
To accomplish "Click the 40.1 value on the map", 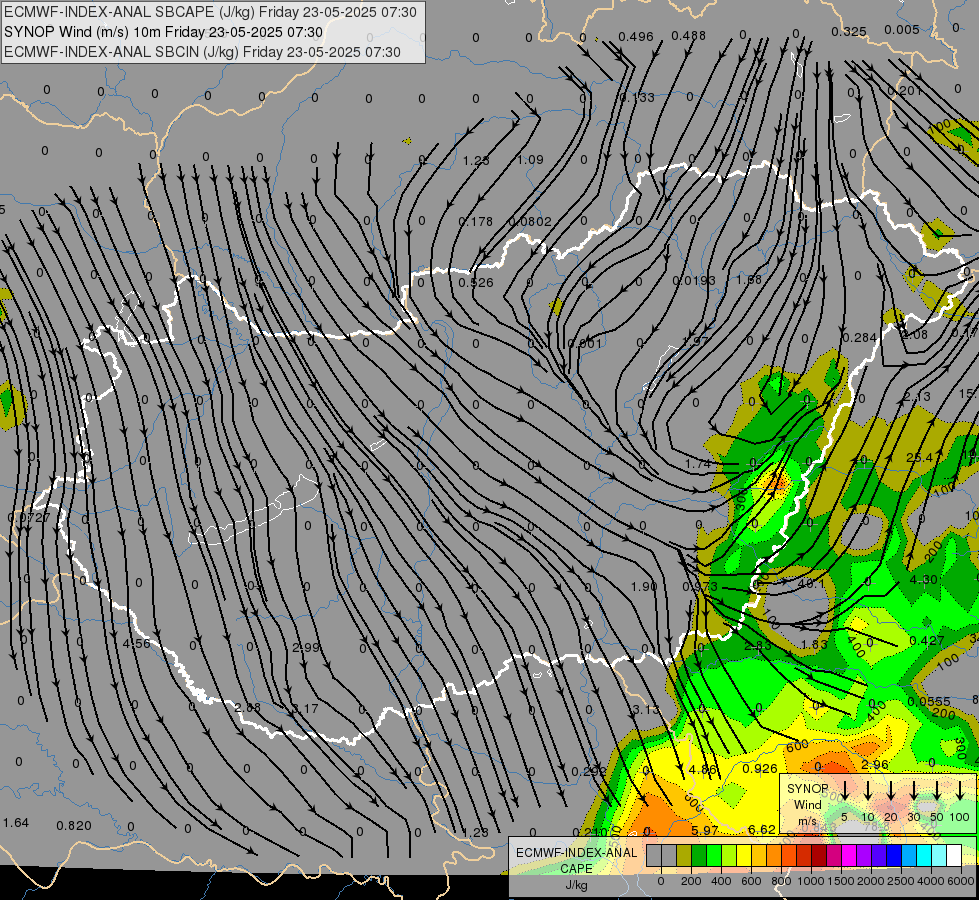I will (x=811, y=584).
